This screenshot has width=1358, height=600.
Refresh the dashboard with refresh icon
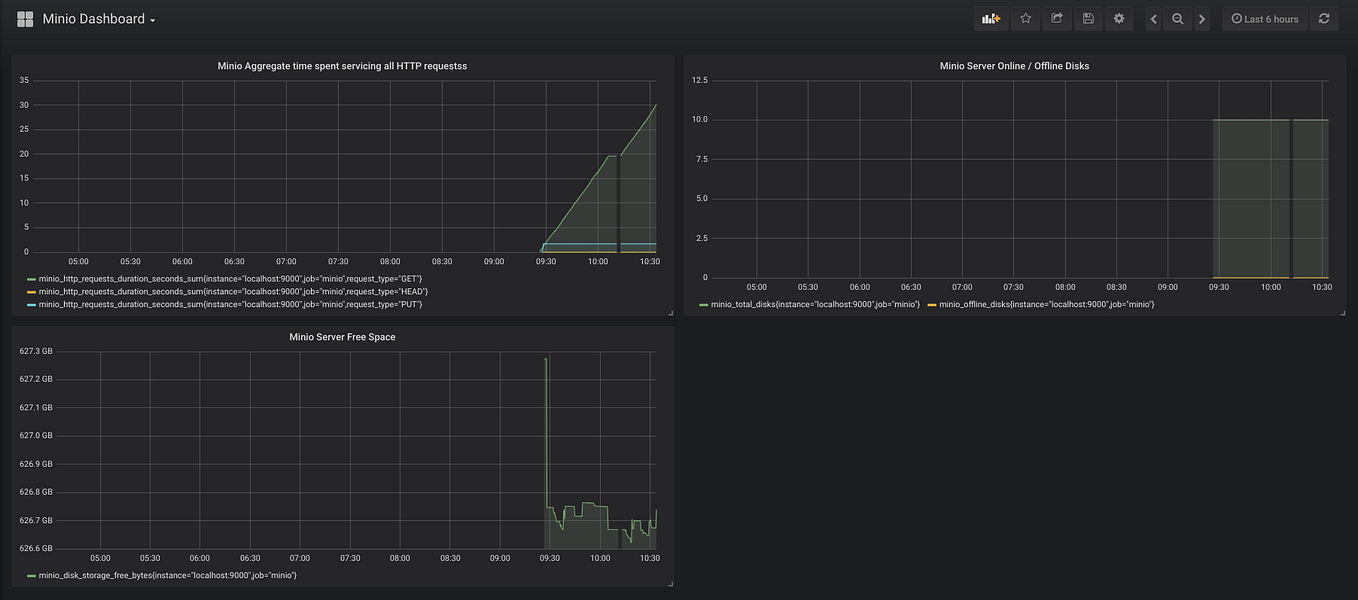click(x=1325, y=19)
